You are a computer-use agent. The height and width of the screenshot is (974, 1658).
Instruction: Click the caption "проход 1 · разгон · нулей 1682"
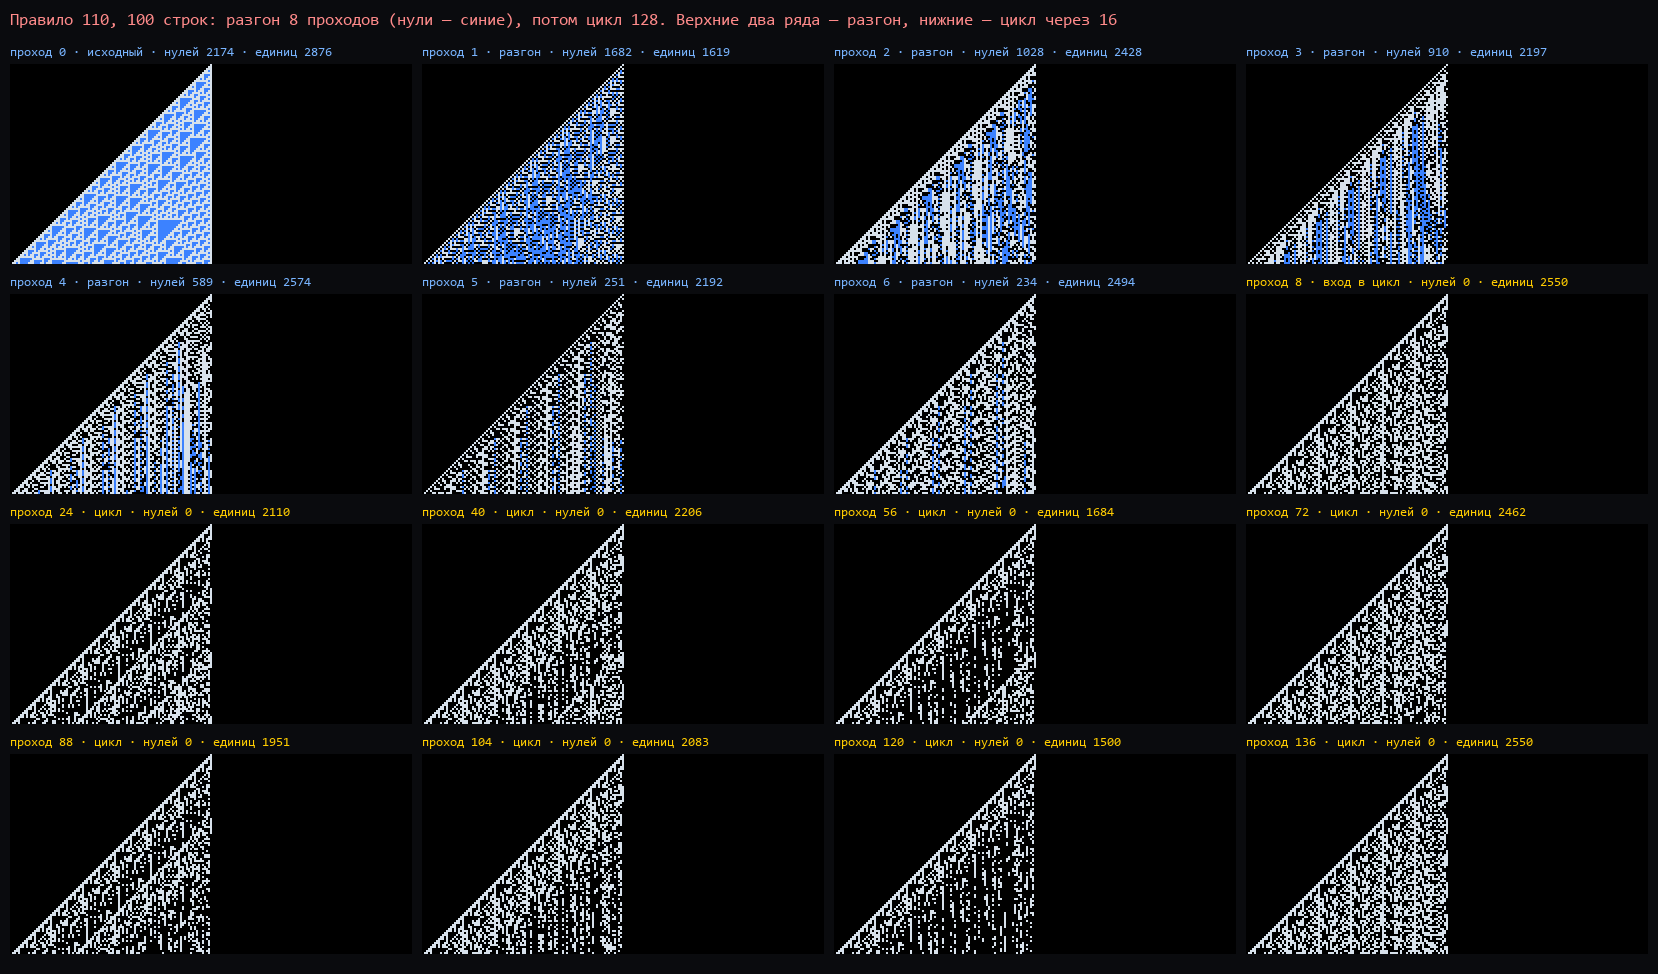click(576, 52)
